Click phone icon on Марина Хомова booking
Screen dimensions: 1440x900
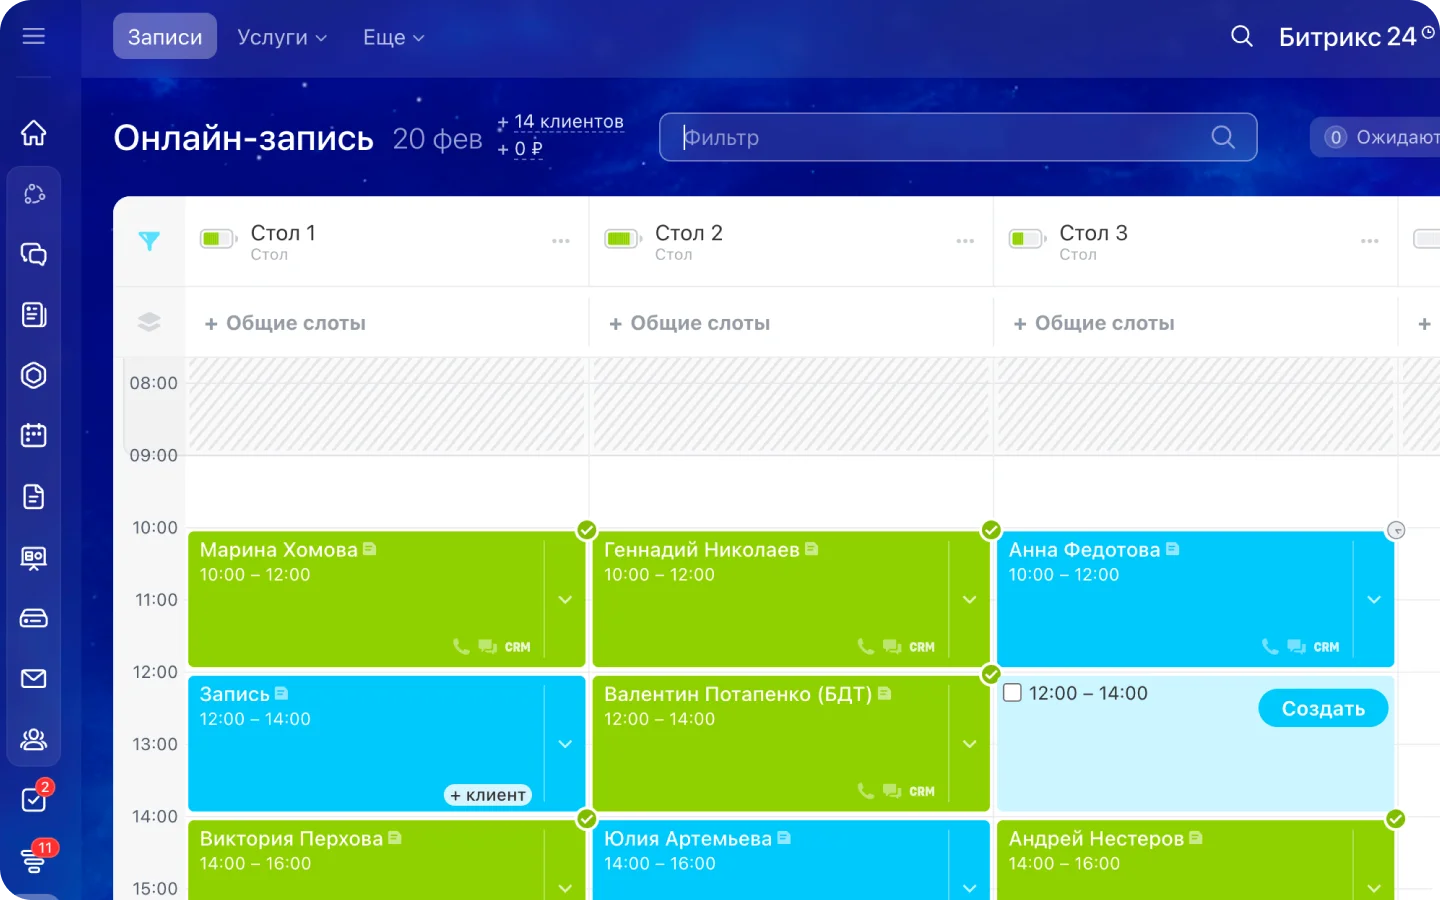click(461, 647)
